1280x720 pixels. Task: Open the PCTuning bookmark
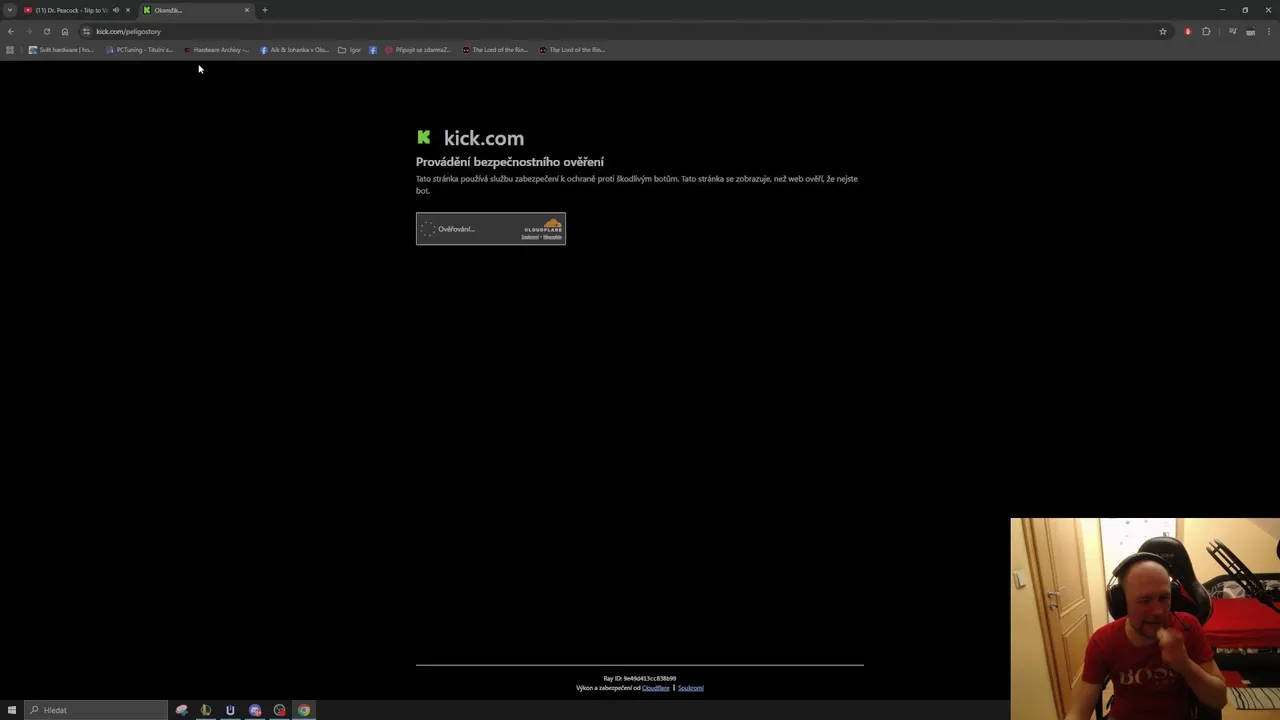(x=139, y=50)
